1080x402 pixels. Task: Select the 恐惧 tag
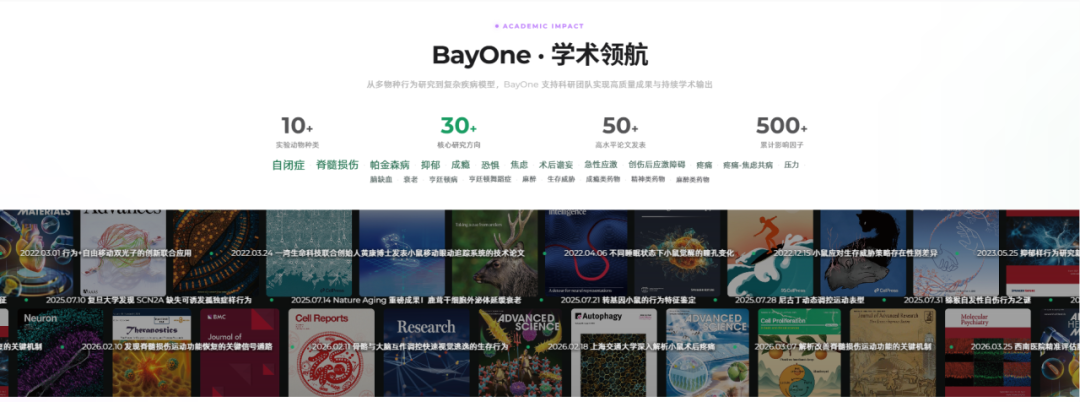point(490,165)
